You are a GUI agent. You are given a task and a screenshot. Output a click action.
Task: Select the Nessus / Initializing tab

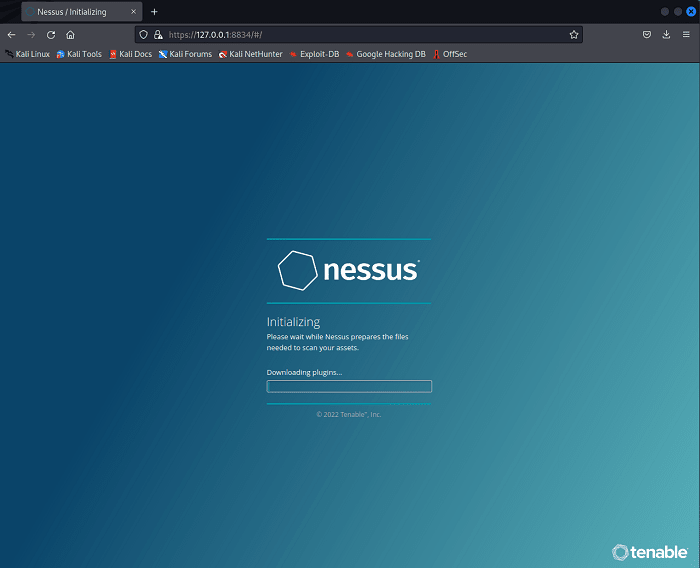click(82, 12)
